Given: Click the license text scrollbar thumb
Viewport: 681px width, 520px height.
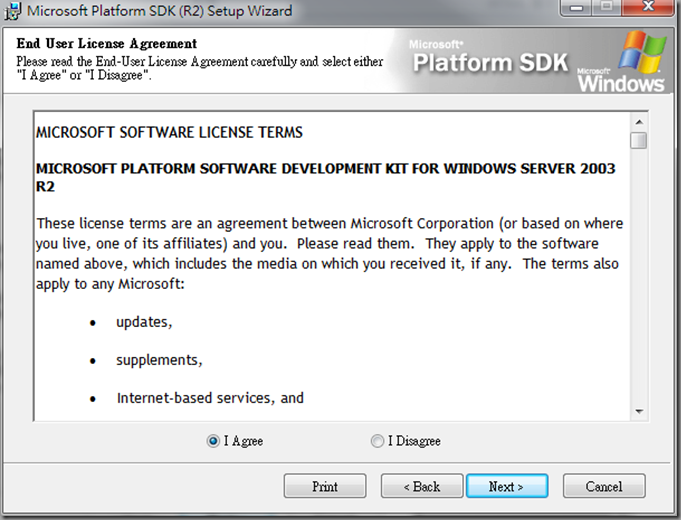Looking at the screenshot, I should (639, 140).
